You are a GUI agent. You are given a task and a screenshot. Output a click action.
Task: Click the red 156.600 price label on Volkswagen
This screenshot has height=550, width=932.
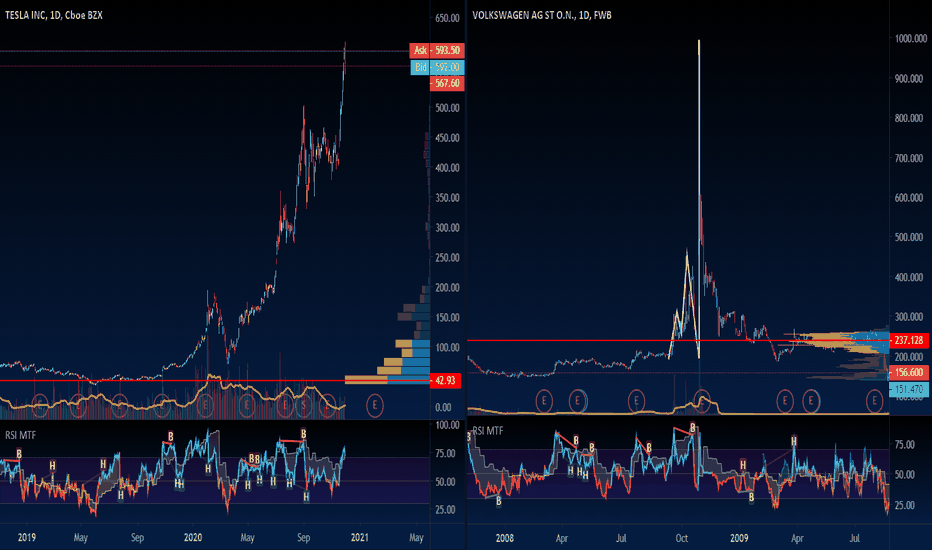[x=909, y=373]
